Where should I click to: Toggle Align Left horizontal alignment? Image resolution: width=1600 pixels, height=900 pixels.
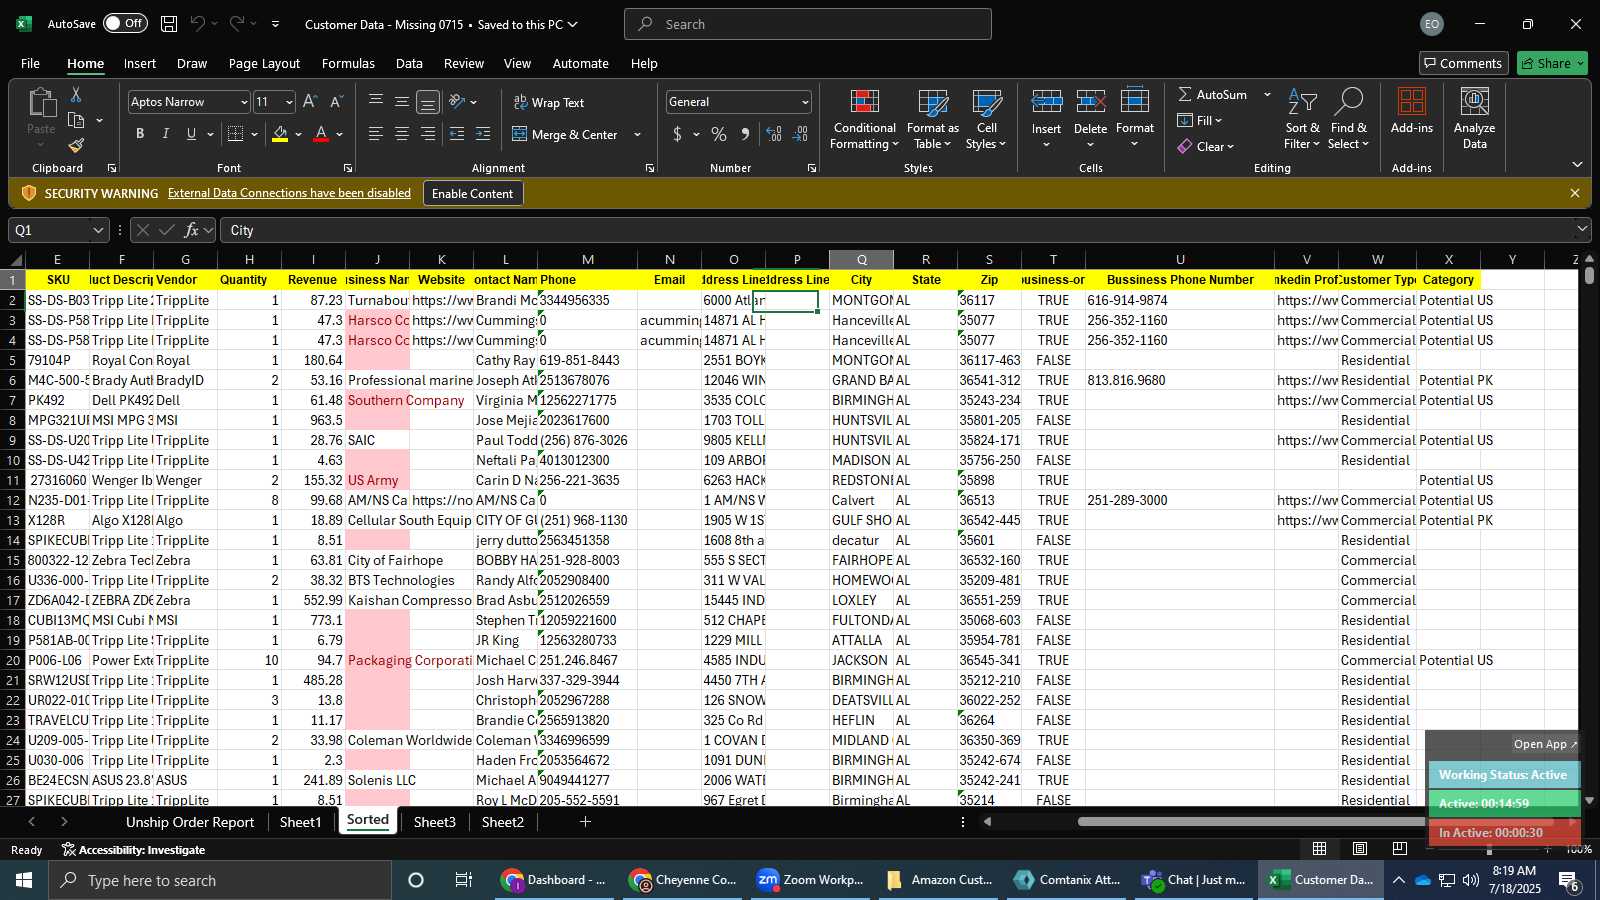pos(376,134)
